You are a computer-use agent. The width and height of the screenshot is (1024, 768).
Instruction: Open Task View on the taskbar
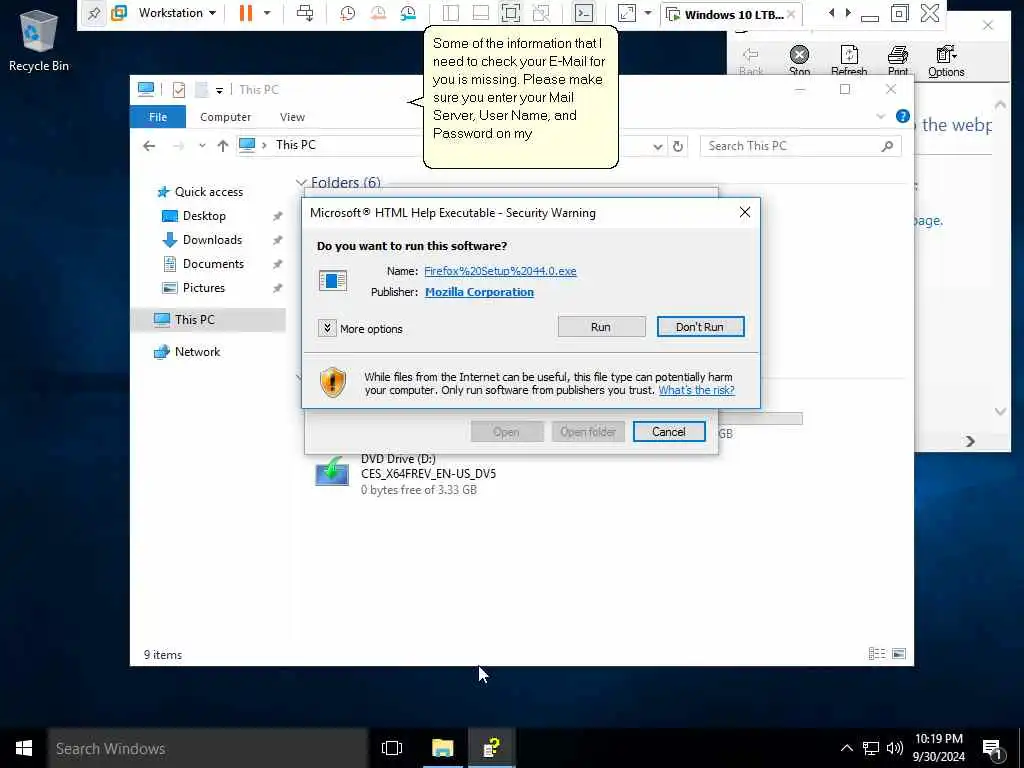click(x=392, y=748)
